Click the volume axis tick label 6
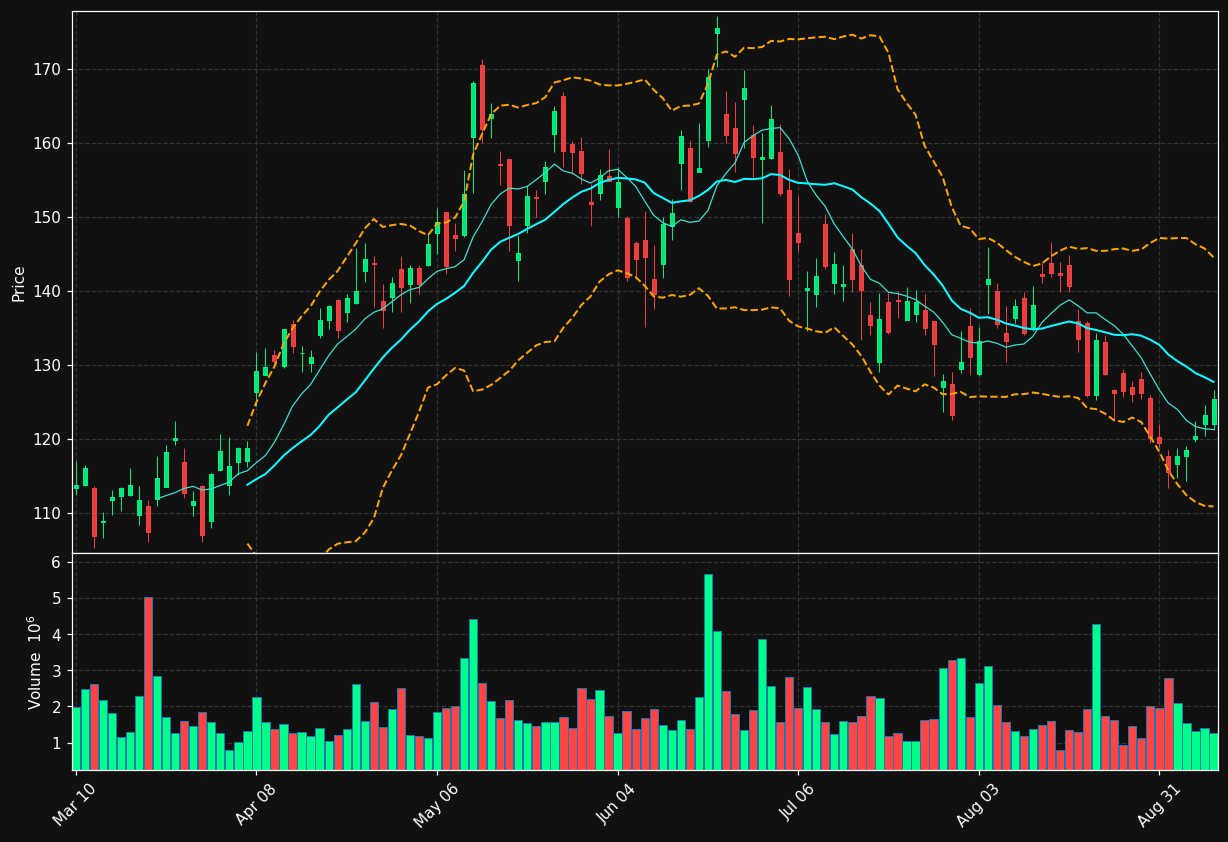 point(57,563)
